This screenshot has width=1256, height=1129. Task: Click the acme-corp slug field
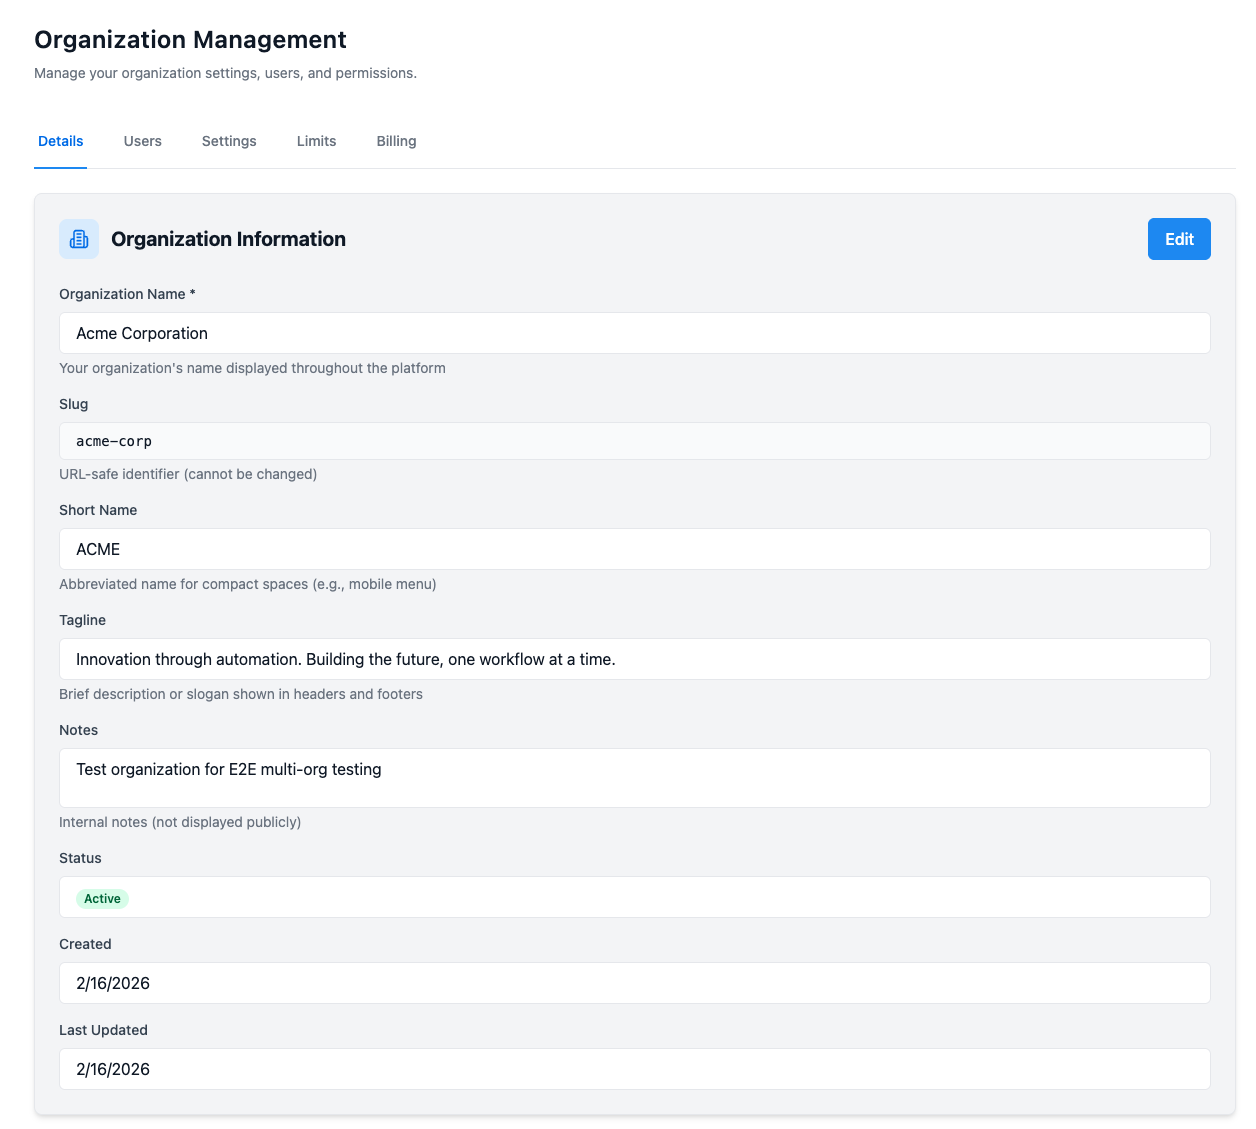[x=634, y=441]
